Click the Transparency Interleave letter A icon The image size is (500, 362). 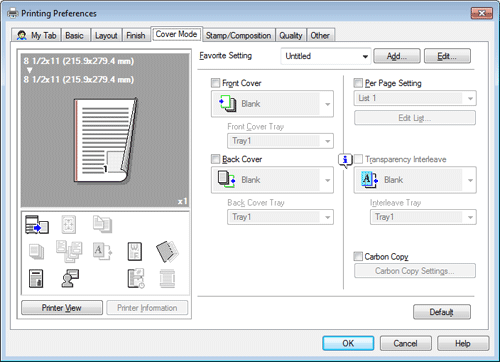pyautogui.click(x=370, y=179)
